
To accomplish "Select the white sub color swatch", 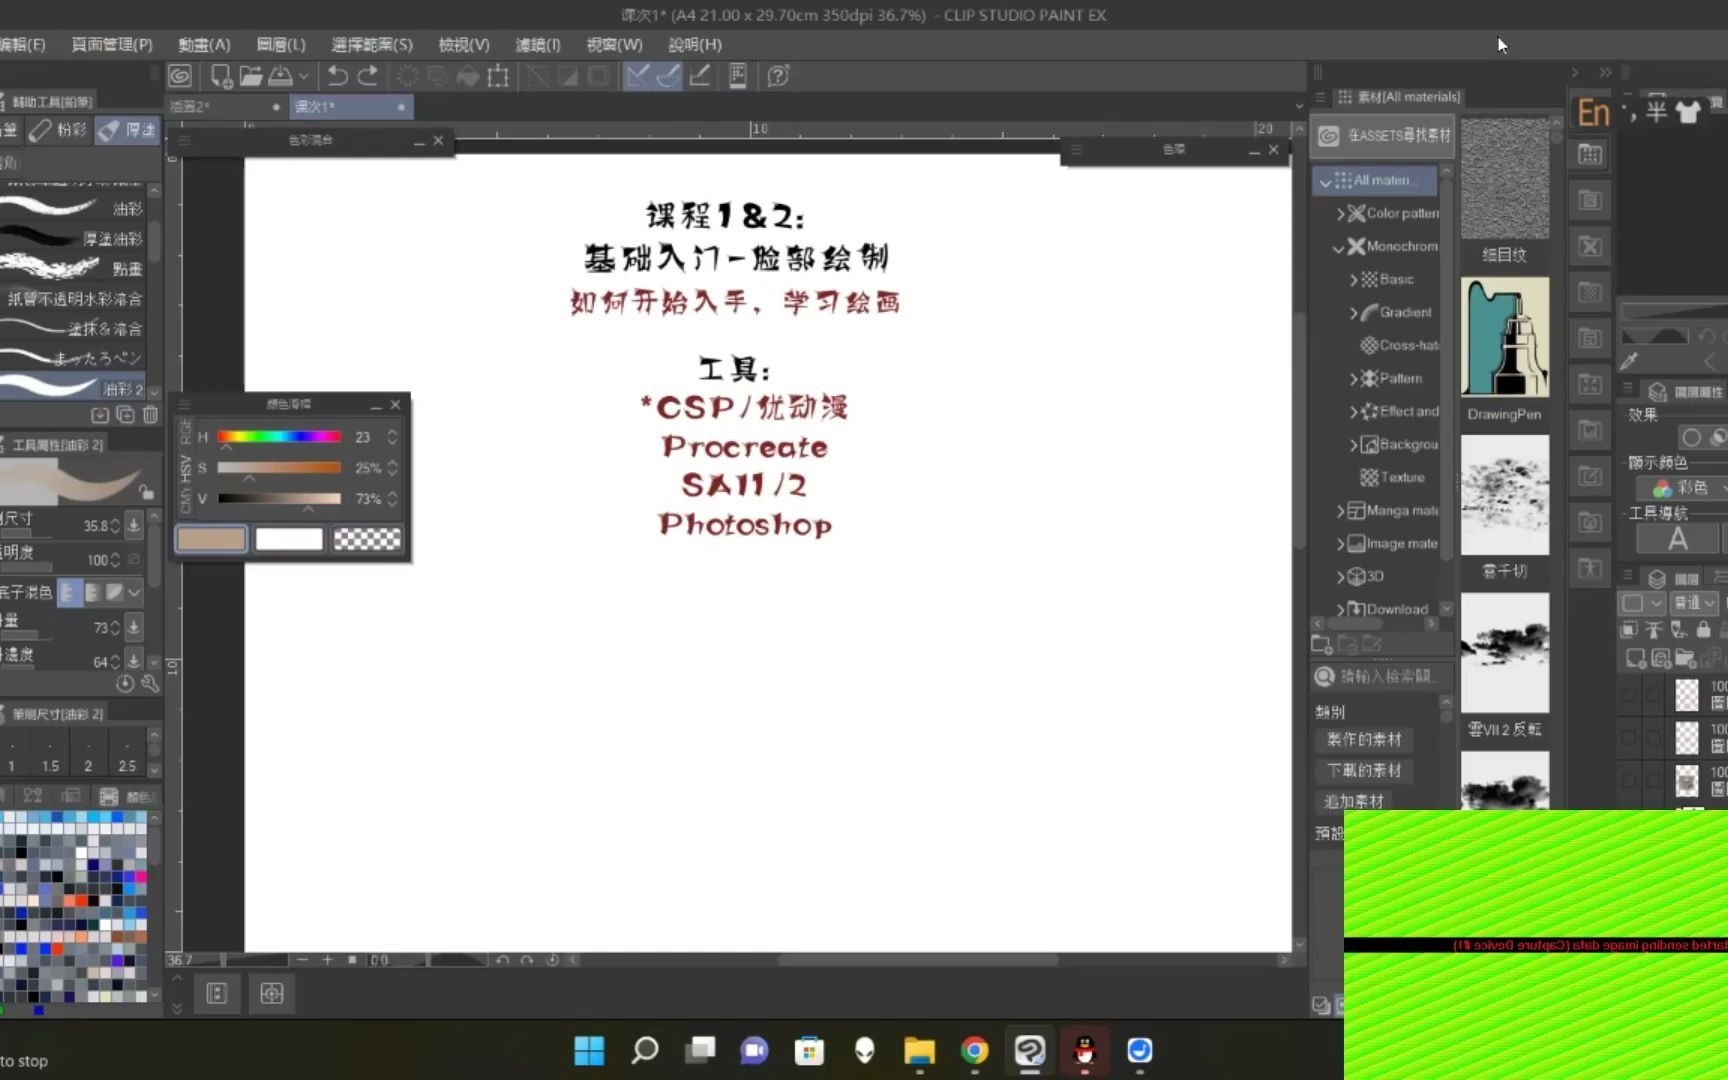I will (289, 539).
